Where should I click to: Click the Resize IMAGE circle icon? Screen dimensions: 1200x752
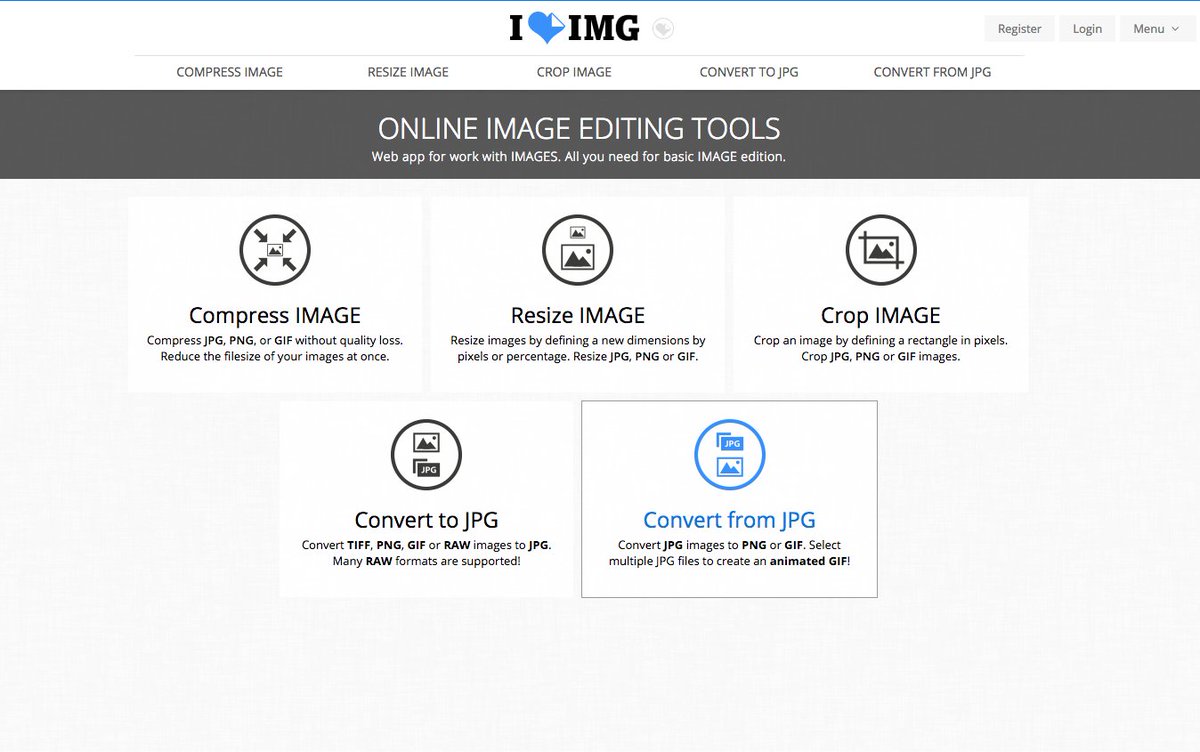coord(577,250)
